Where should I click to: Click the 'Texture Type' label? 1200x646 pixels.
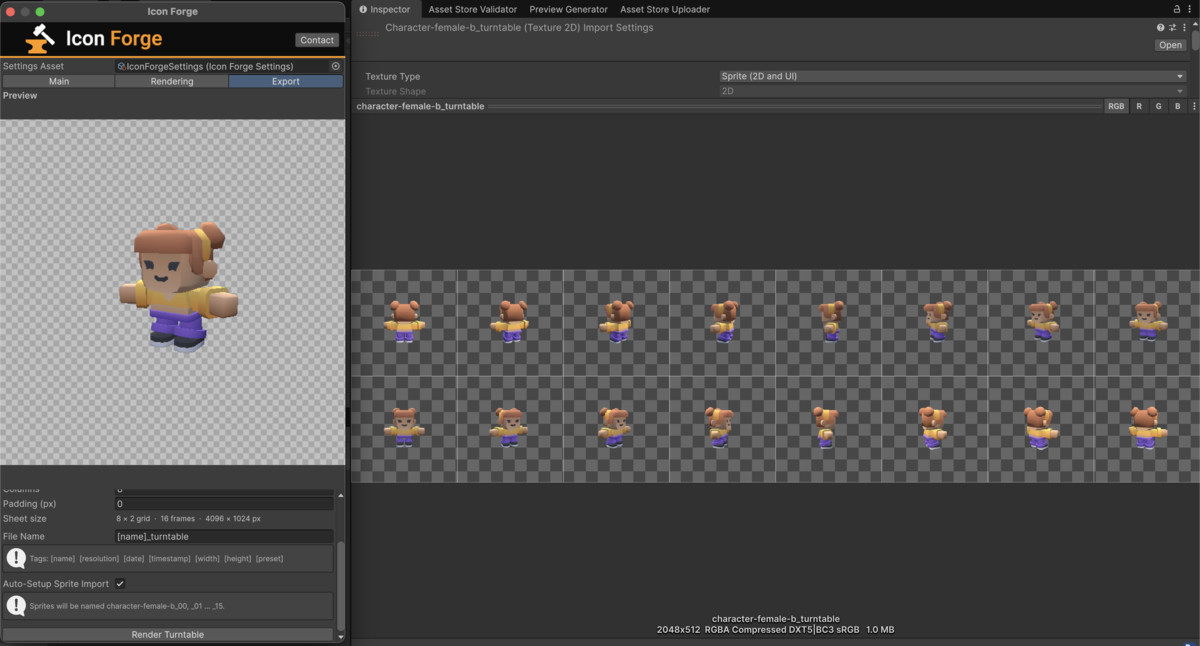click(x=392, y=76)
